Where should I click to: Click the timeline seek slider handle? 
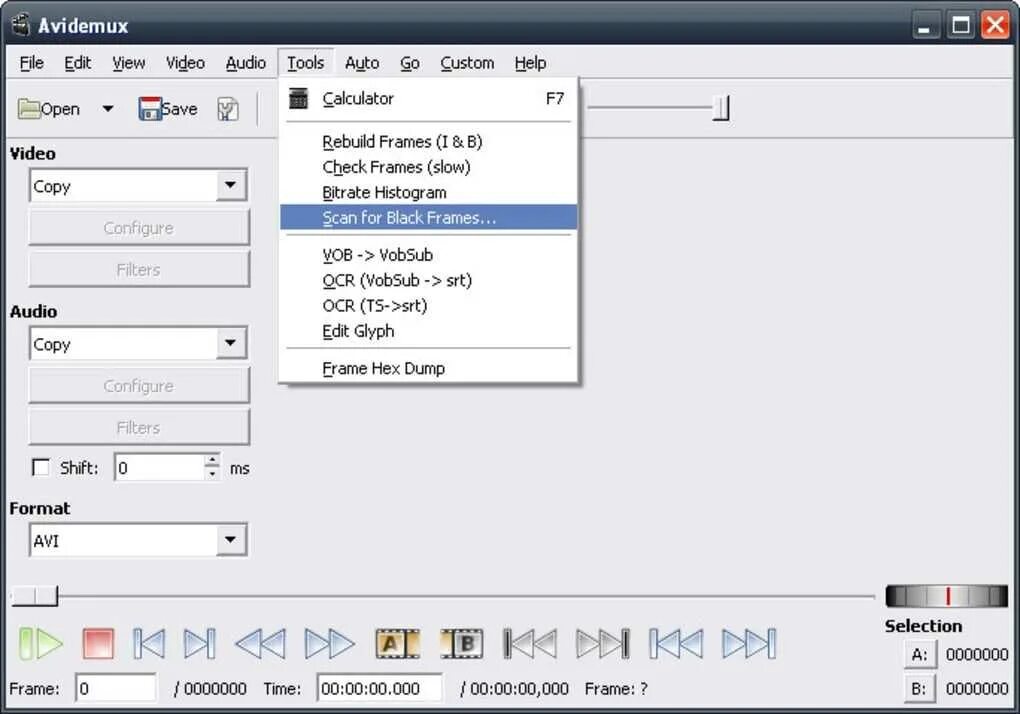tap(34, 595)
